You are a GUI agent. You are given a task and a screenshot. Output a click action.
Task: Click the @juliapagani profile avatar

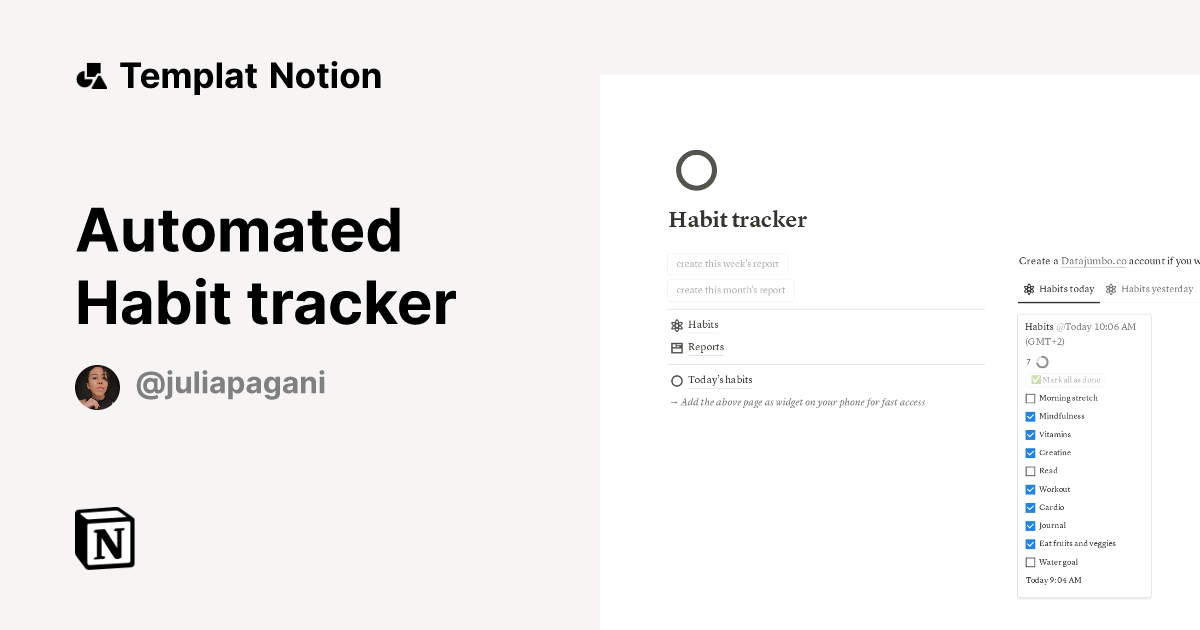click(x=97, y=387)
